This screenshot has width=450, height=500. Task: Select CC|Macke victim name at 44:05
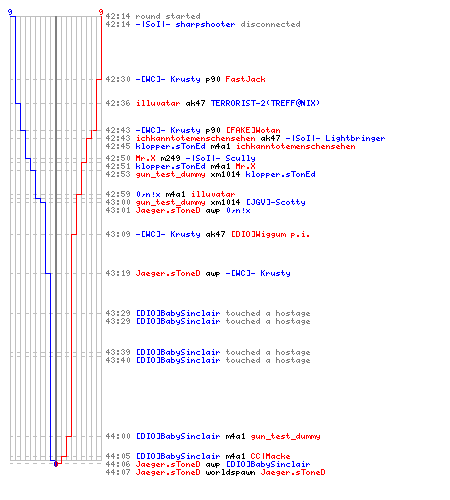270,456
